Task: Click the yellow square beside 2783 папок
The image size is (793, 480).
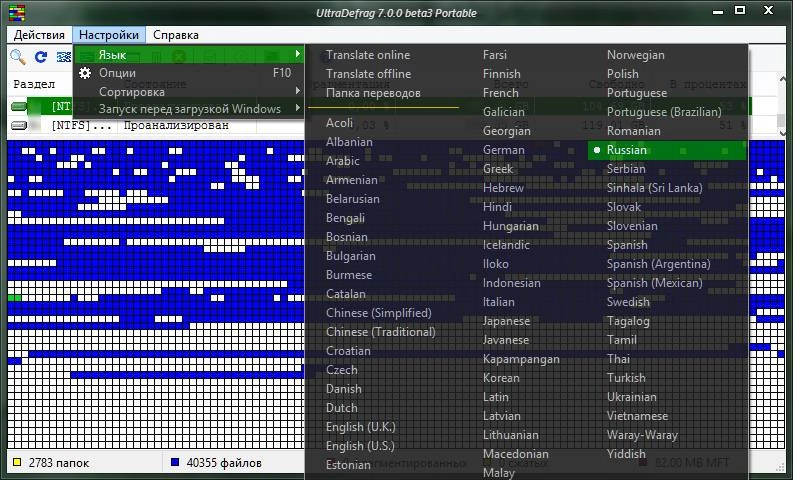Action: click(x=17, y=462)
